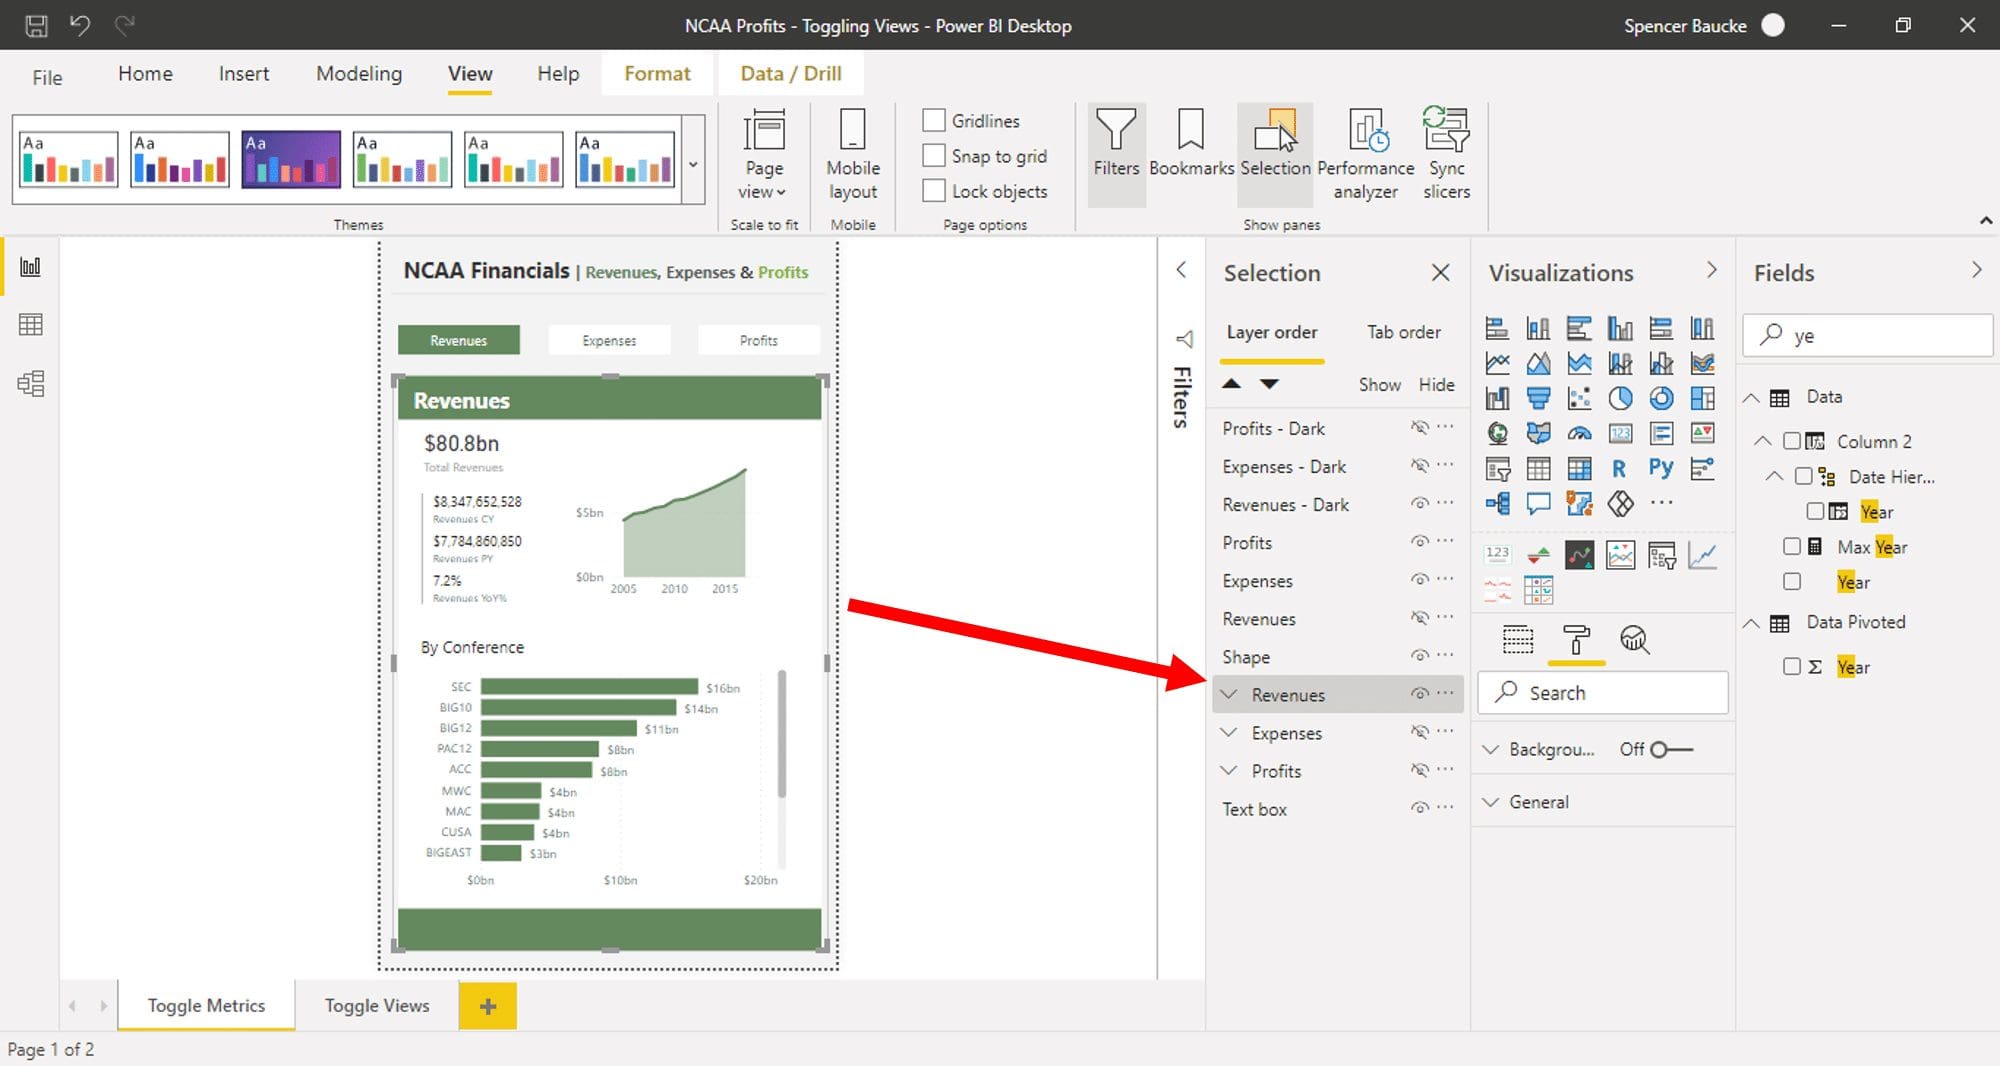Expand the Data Pivoted table

click(x=1752, y=621)
